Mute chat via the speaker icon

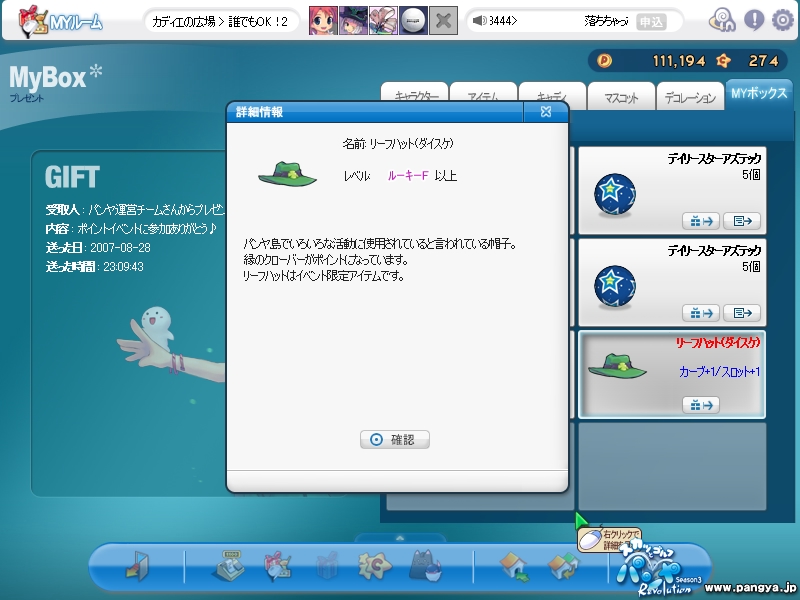479,21
